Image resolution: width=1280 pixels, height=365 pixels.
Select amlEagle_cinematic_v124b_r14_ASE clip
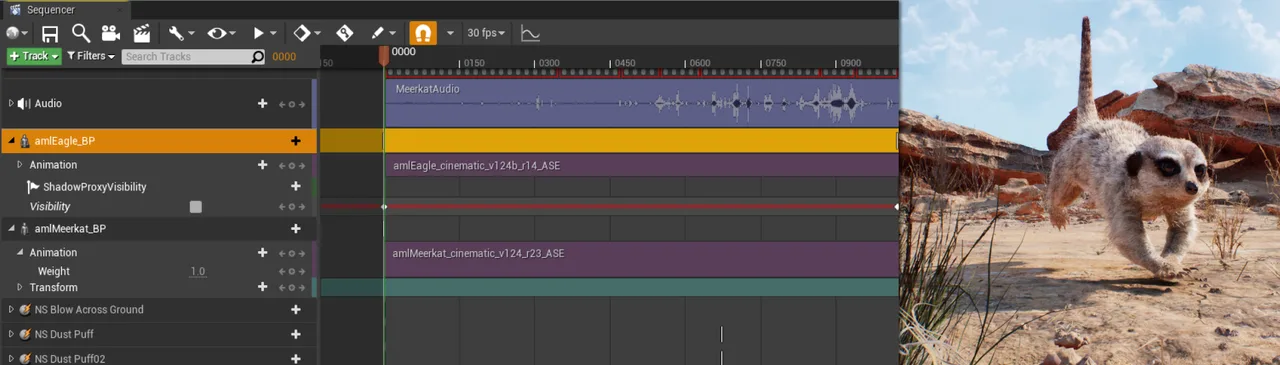(x=641, y=165)
